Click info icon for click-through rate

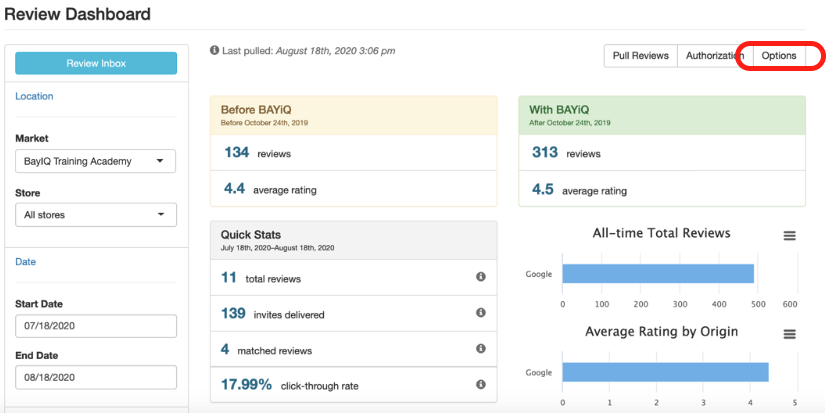click(x=481, y=384)
